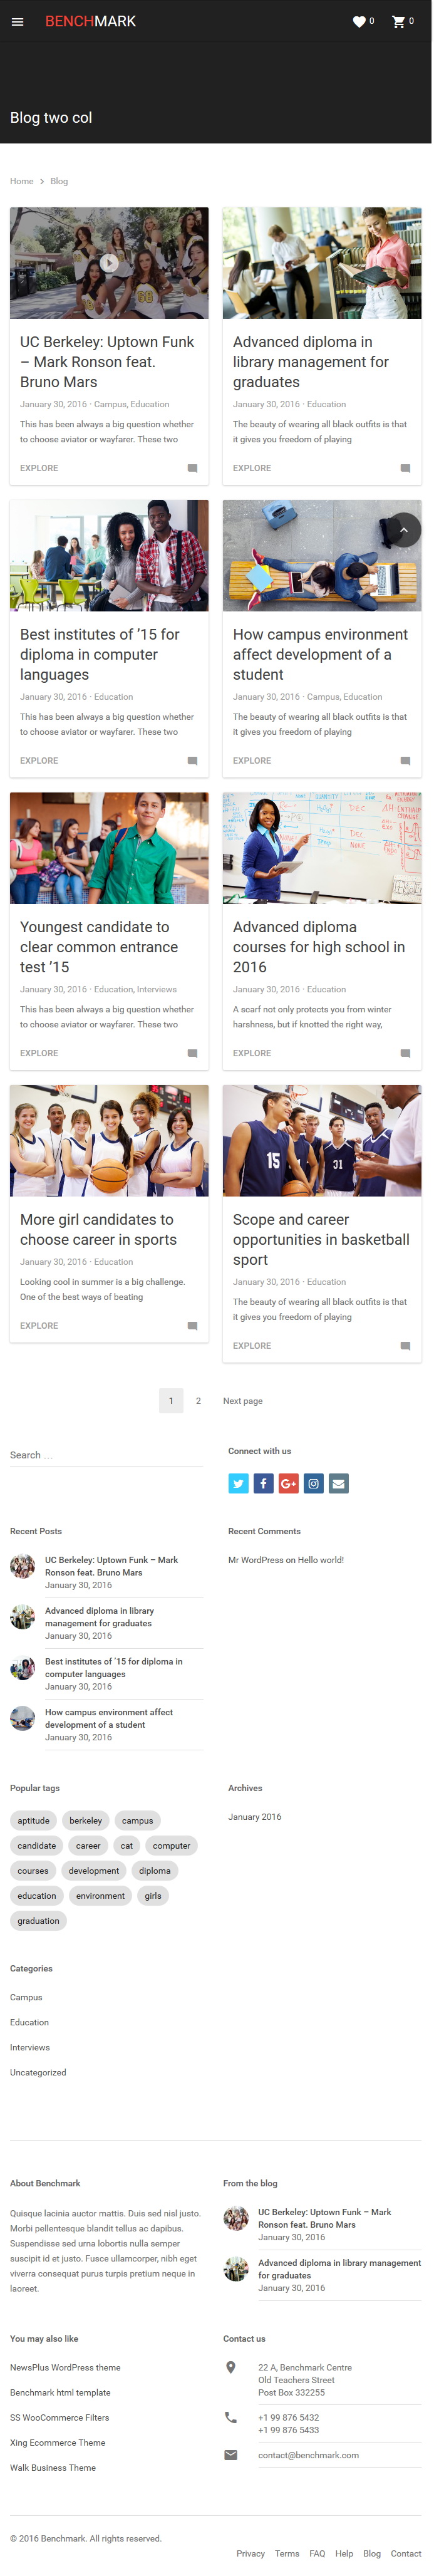This screenshot has width=434, height=2576.
Task: Open the Interviews category
Action: click(x=30, y=2047)
